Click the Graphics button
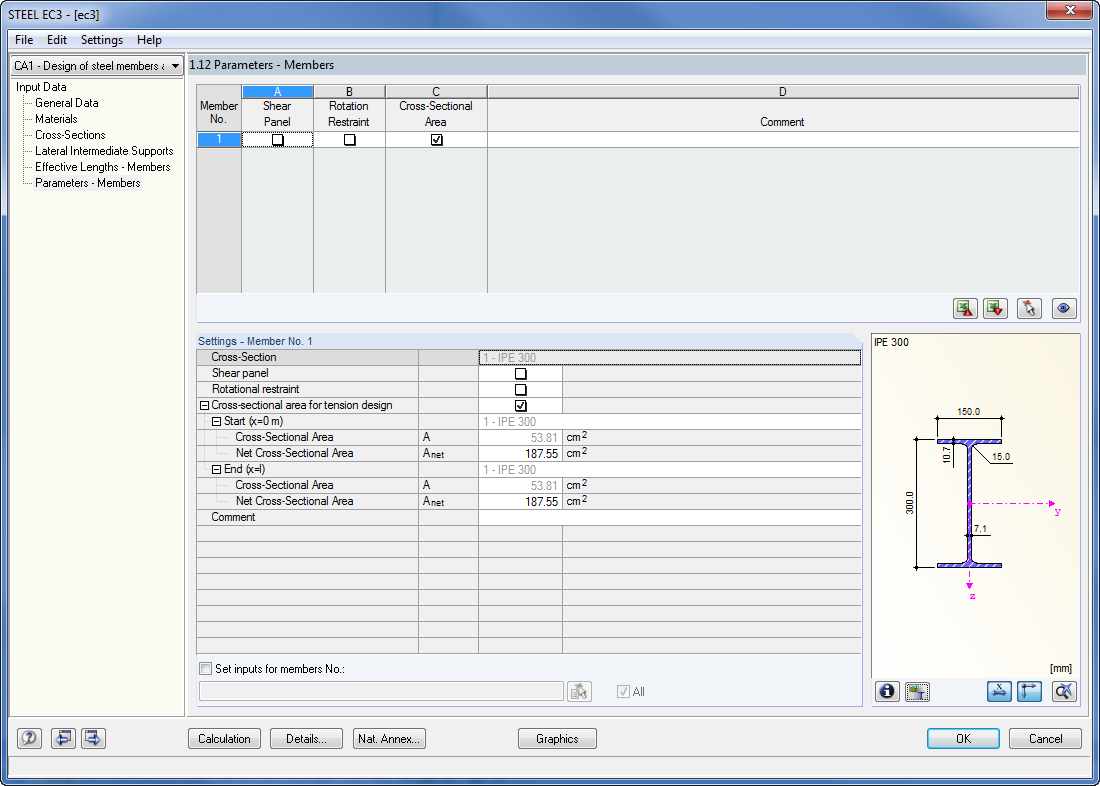Viewport: 1100px width, 786px height. click(557, 738)
